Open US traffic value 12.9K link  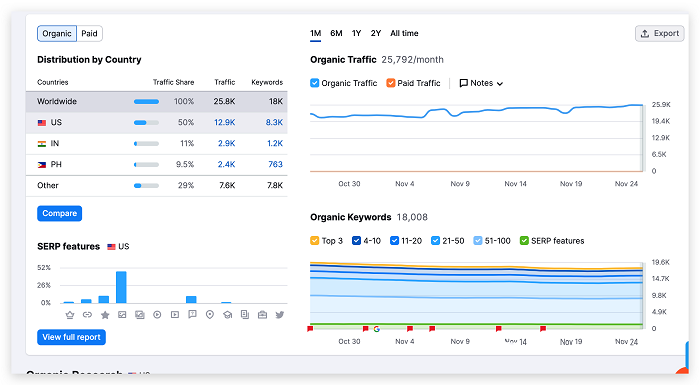tap(225, 122)
